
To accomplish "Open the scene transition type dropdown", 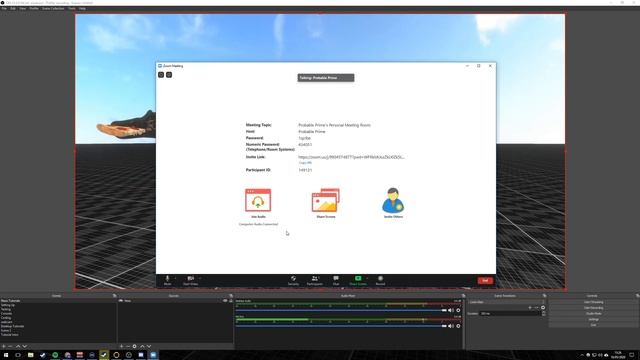I will [506, 302].
